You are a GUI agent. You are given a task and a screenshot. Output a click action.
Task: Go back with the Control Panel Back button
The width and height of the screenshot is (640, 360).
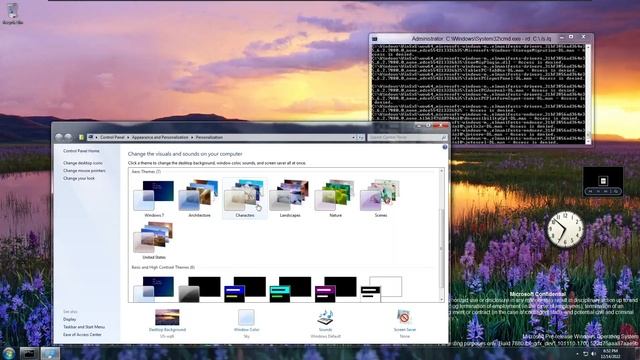59,138
